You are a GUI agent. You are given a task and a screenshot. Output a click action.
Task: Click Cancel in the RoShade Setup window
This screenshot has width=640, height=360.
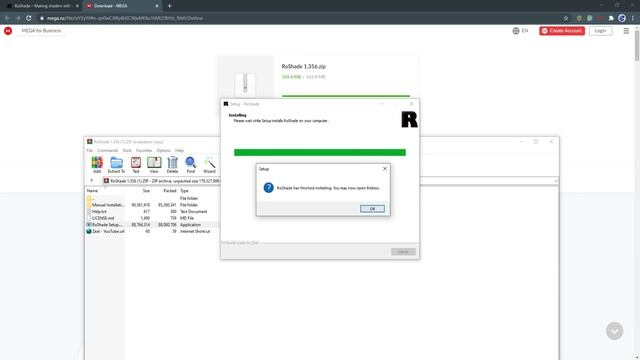coord(403,251)
